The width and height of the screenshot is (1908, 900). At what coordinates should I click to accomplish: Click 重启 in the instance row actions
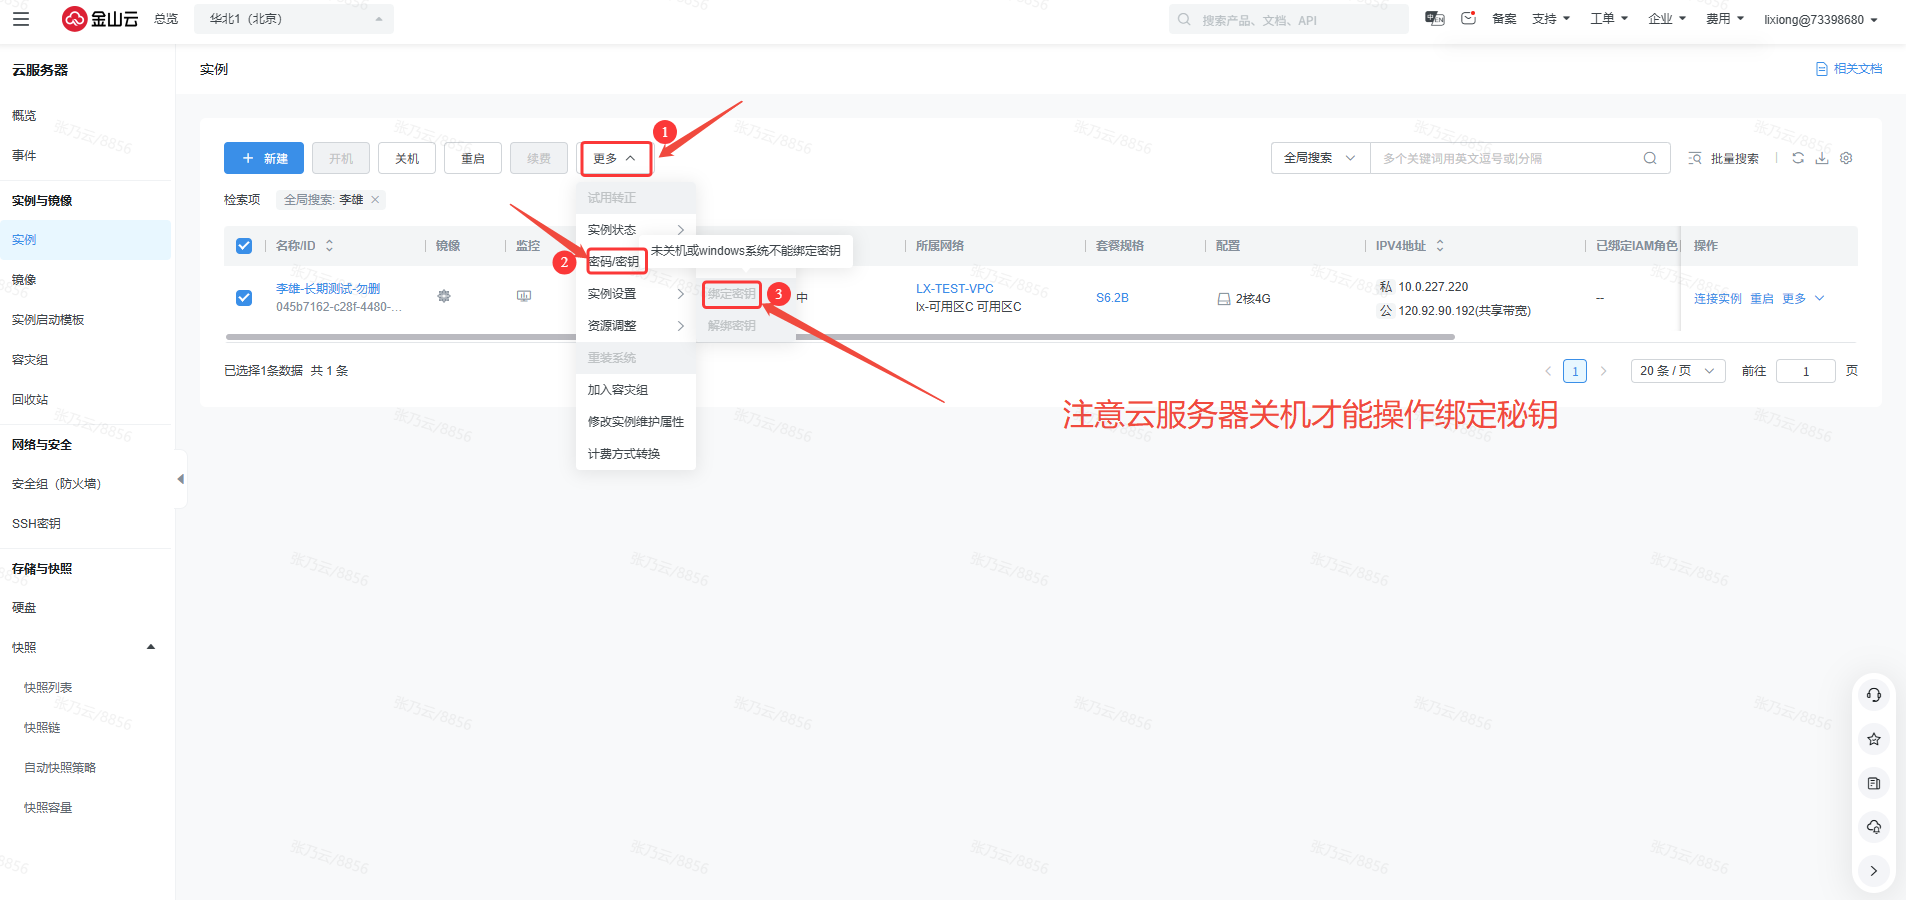coord(1762,298)
